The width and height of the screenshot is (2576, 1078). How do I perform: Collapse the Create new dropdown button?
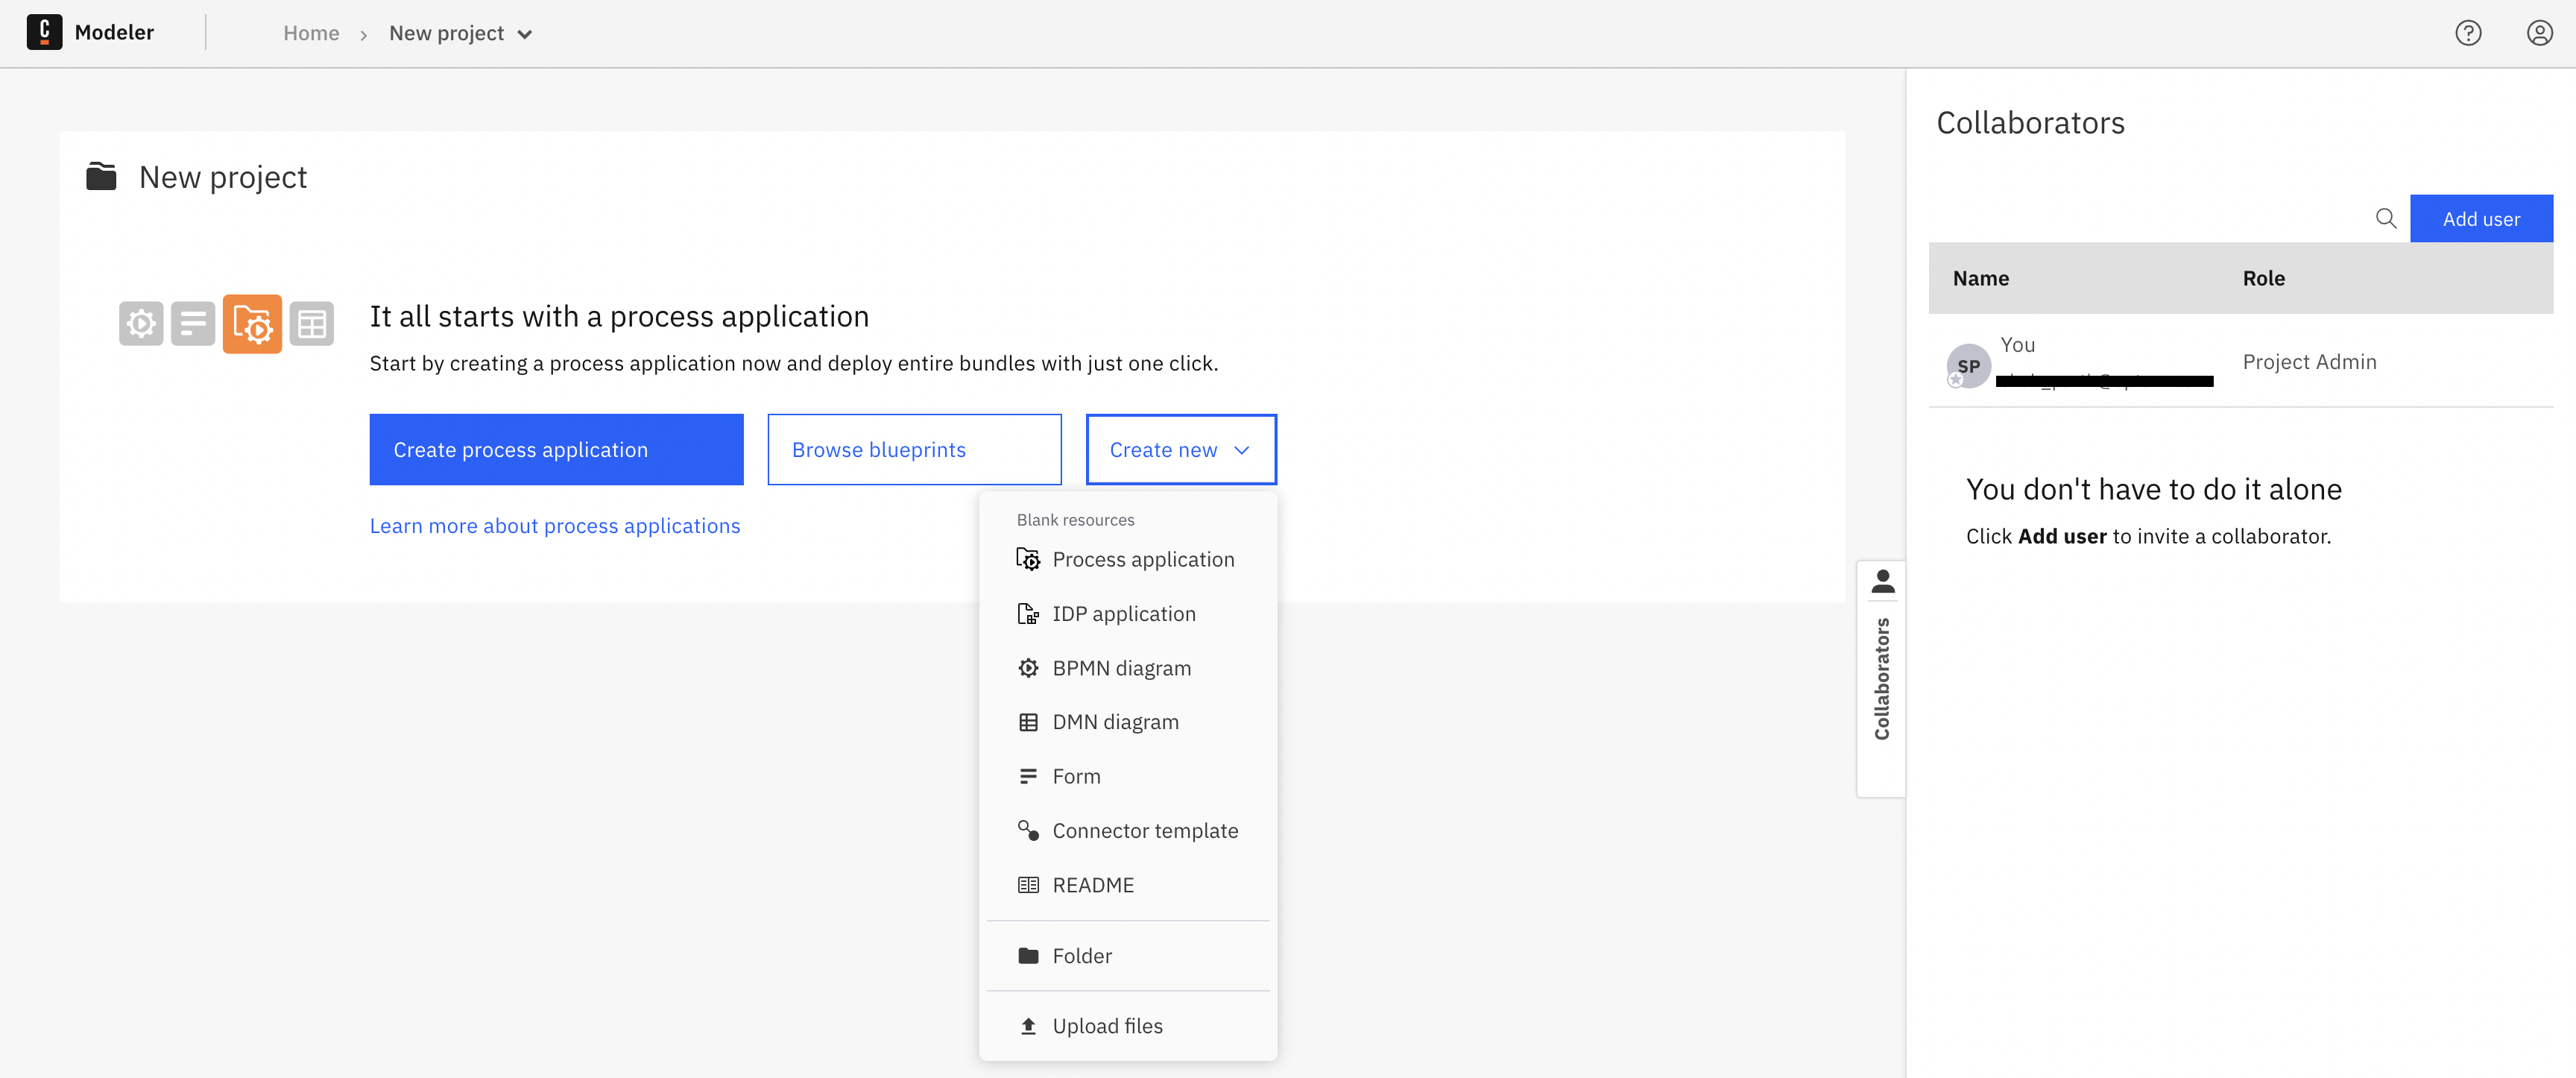1181,450
